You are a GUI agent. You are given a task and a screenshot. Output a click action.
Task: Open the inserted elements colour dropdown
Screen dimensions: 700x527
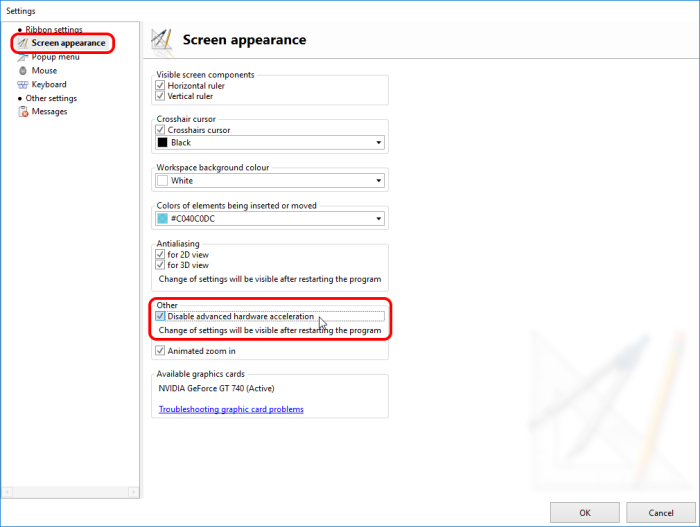(378, 219)
